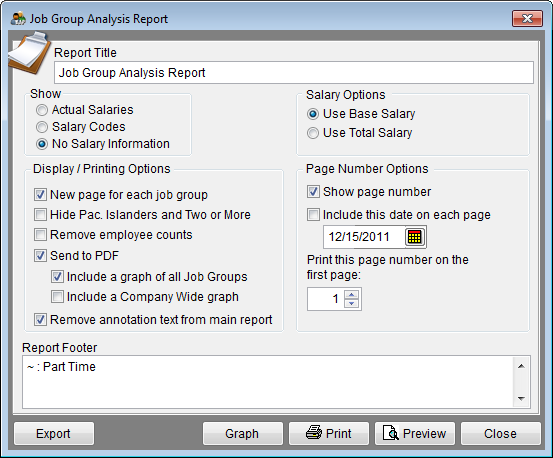
Task: Select the Salary Codes option
Action: pyautogui.click(x=42, y=127)
